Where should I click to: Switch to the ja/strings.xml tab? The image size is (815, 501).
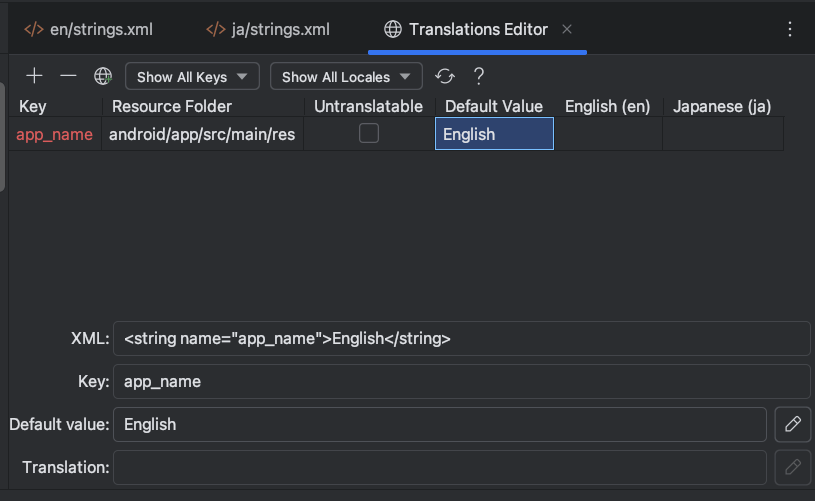pos(268,30)
